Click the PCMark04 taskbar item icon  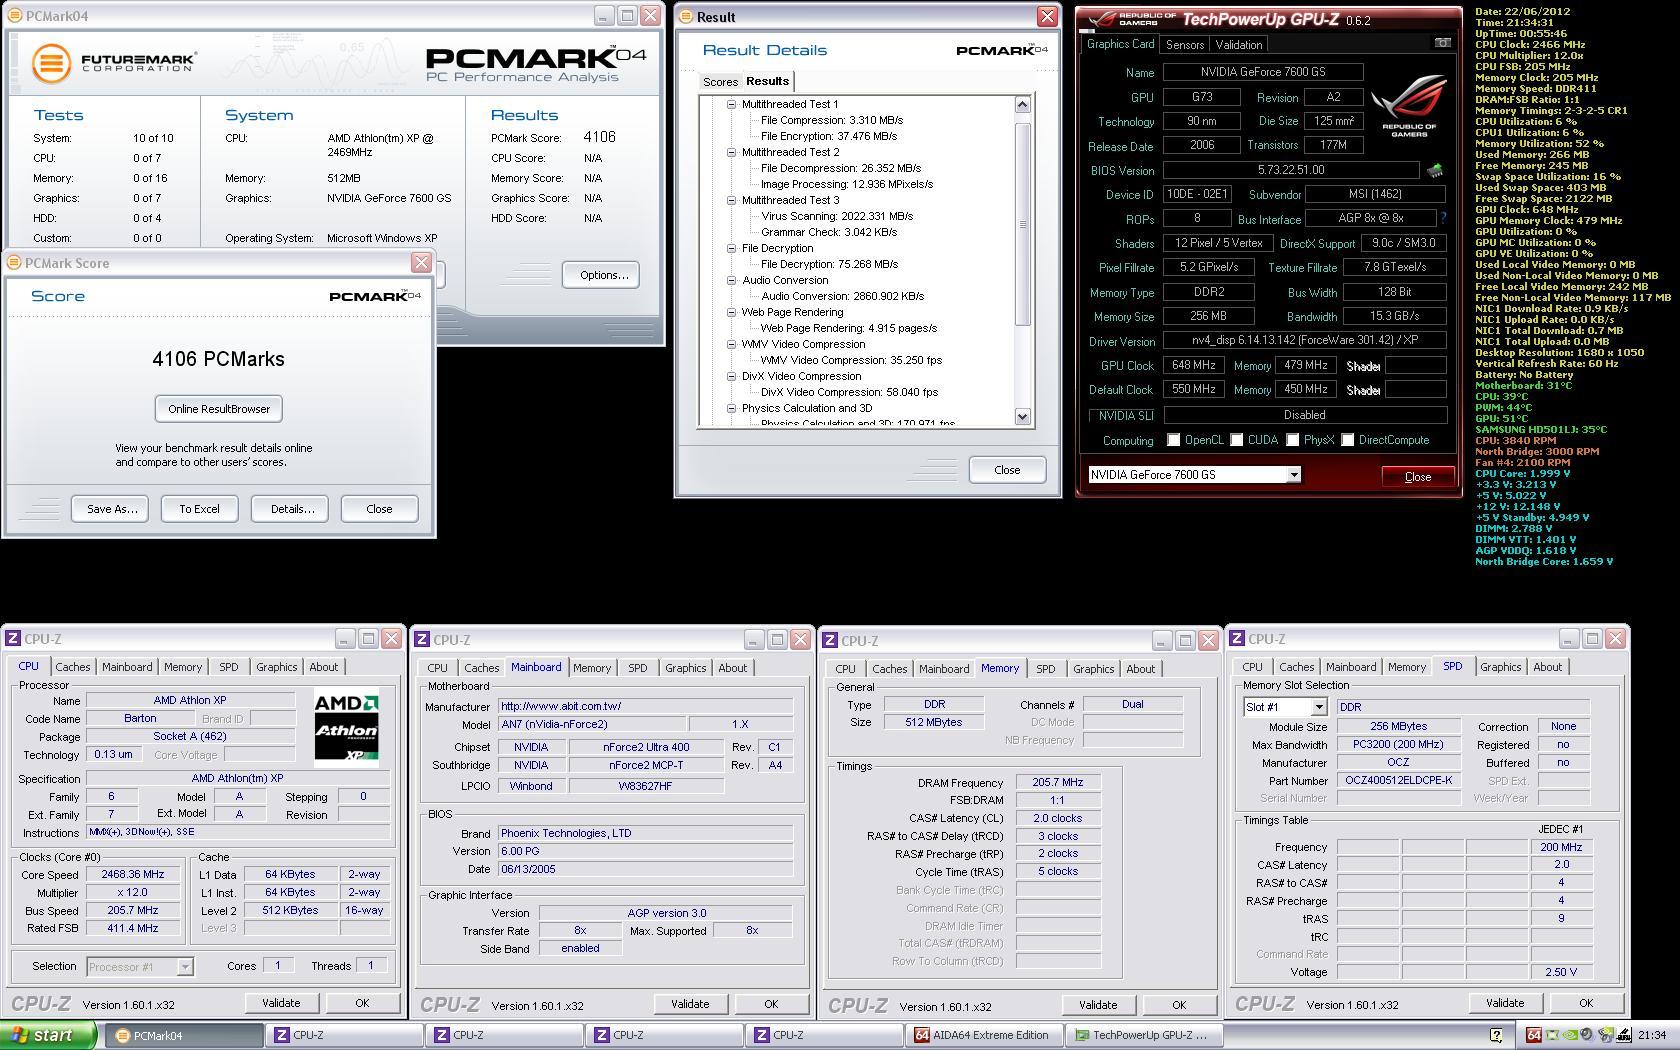point(123,1035)
